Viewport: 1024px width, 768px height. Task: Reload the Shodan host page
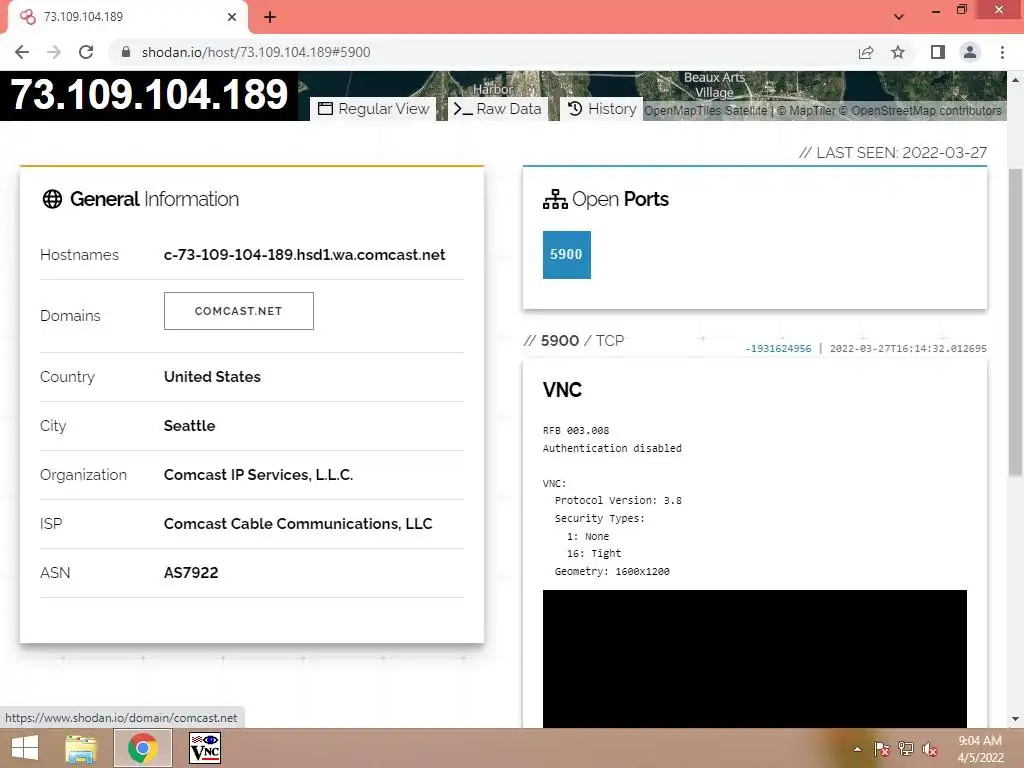[x=86, y=52]
